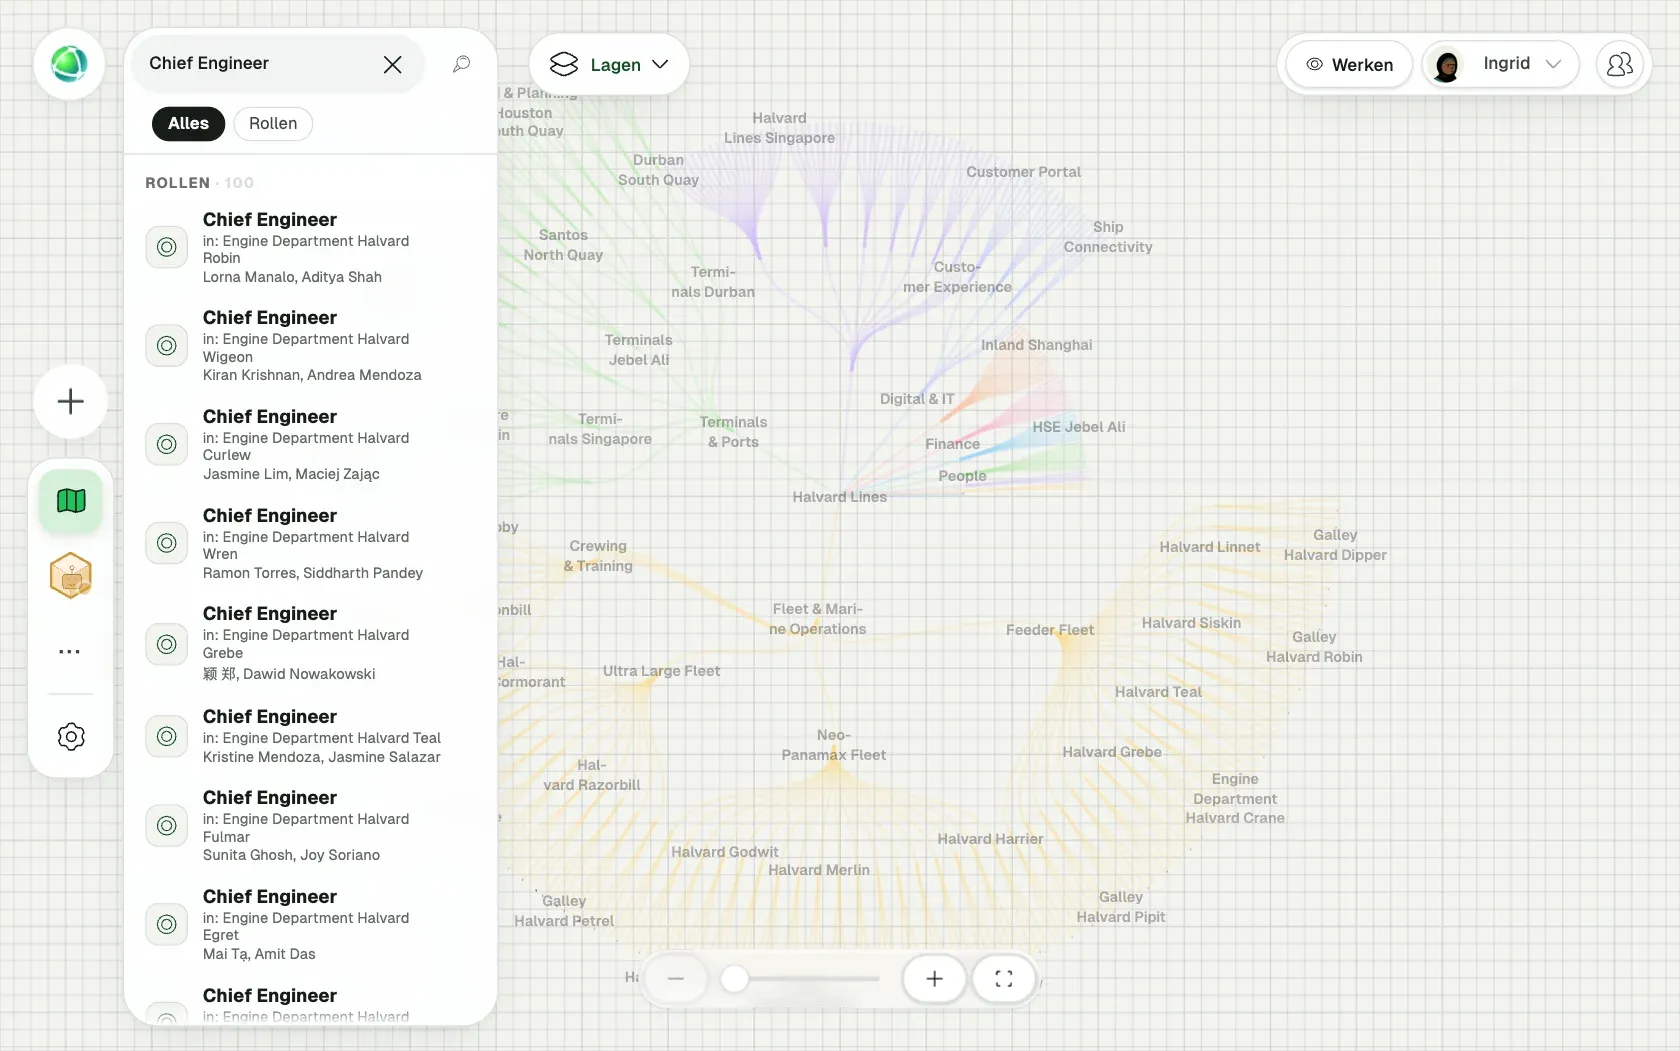
Task: Click the Halvard Linnet map label
Action: [1210, 547]
